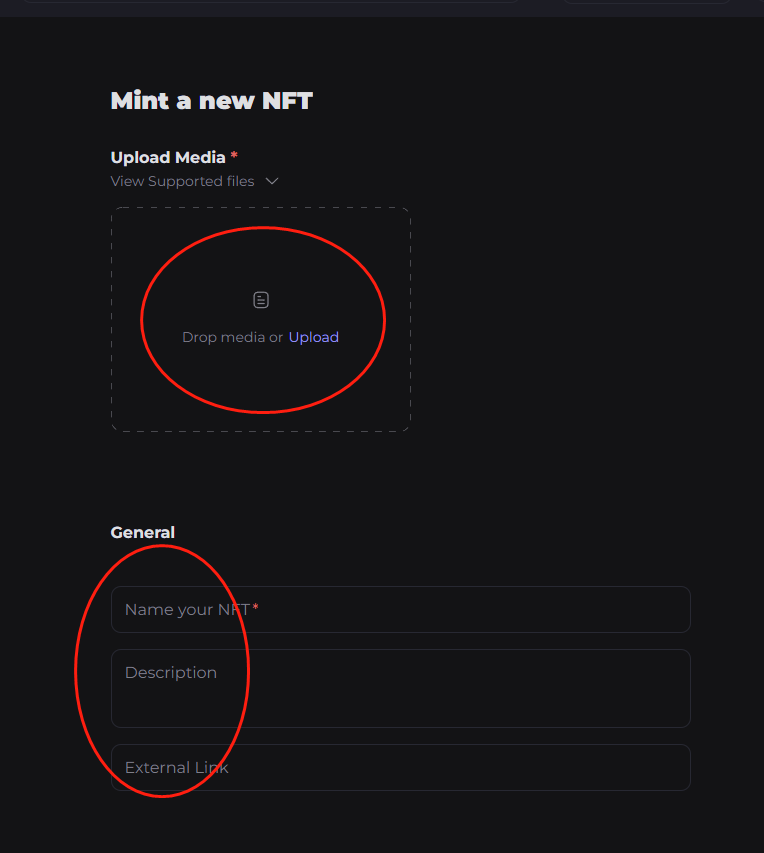Screen dimensions: 764x853
Task: Click the Upload Media label
Action: click(x=168, y=157)
